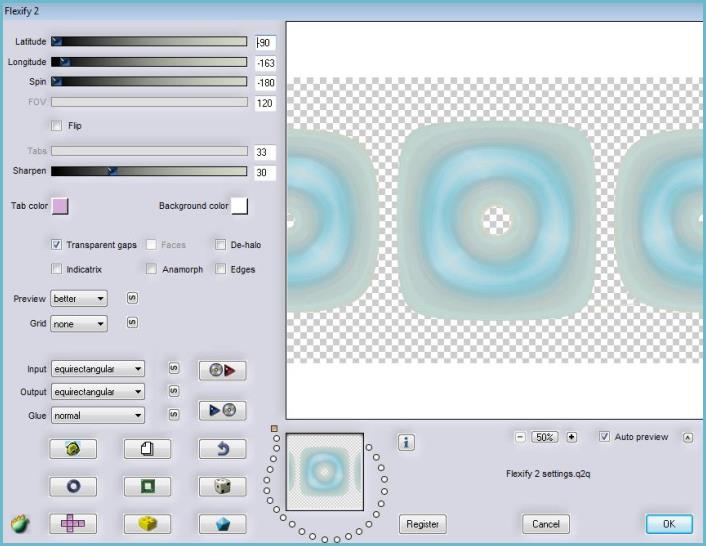706x546 pixels.
Task: Open the Input projection dropdown
Action: [98, 369]
